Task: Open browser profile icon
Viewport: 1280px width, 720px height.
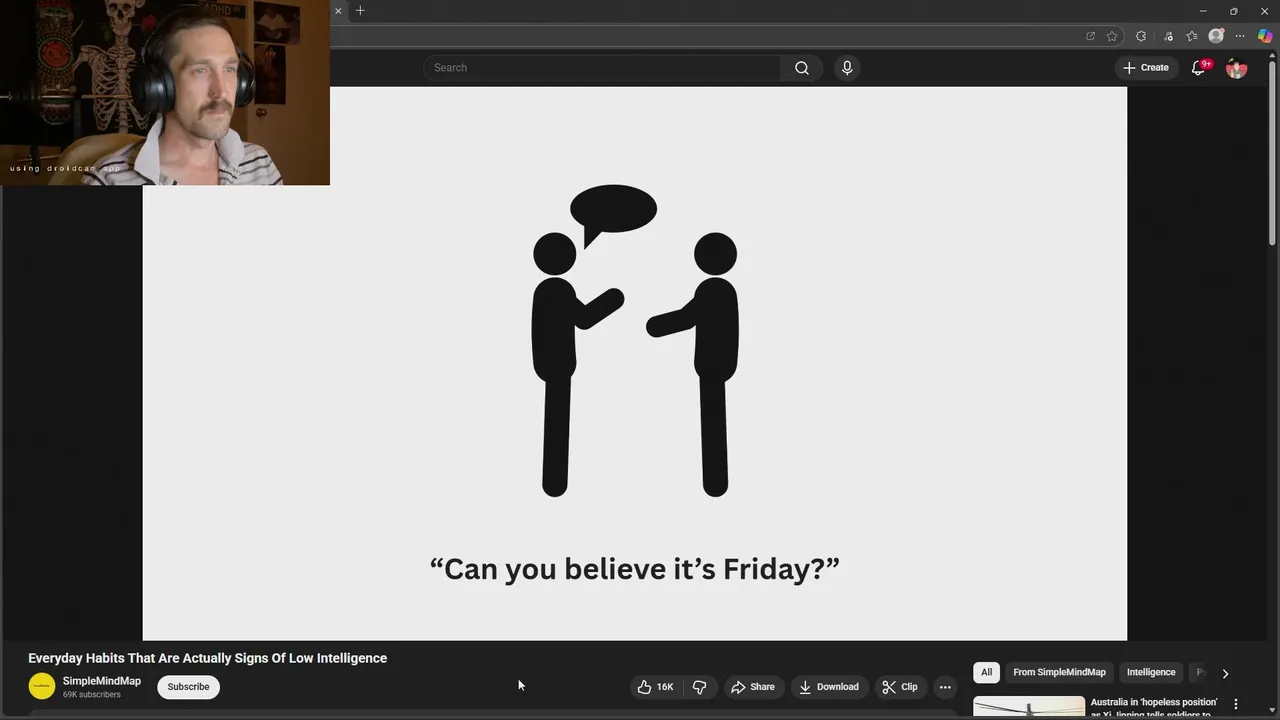Action: pos(1216,36)
